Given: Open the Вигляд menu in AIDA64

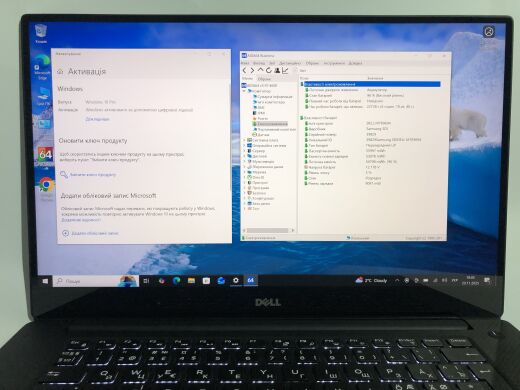Looking at the screenshot, I should [259, 63].
